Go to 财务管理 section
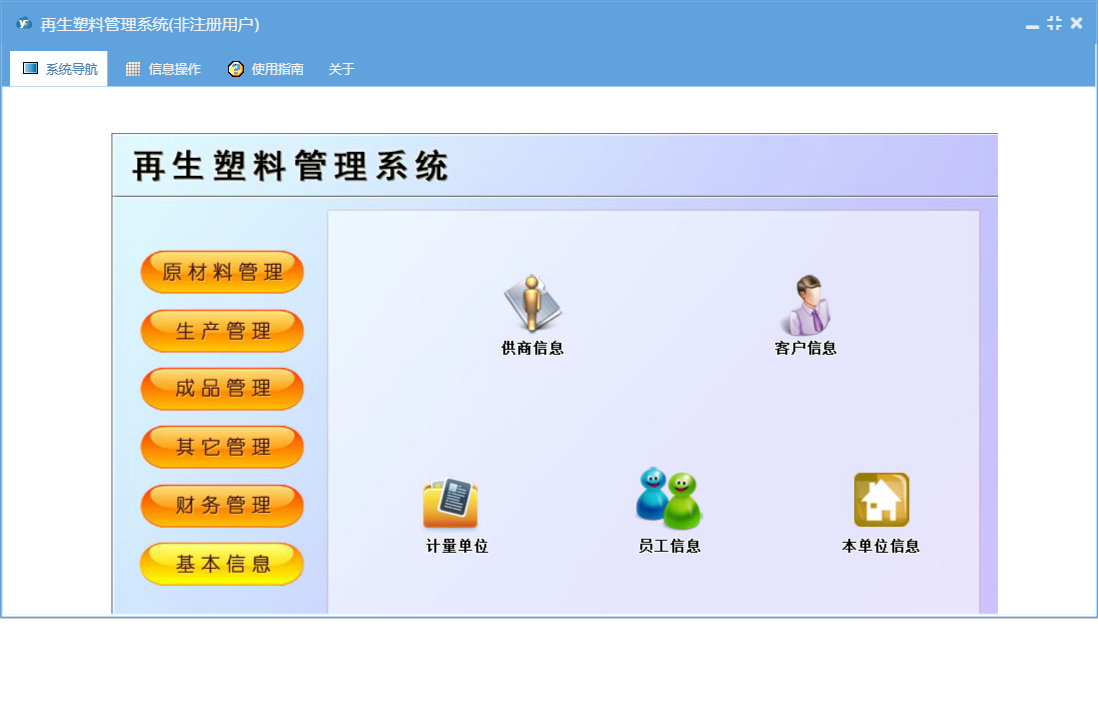Image resolution: width=1098 pixels, height=728 pixels. (222, 505)
